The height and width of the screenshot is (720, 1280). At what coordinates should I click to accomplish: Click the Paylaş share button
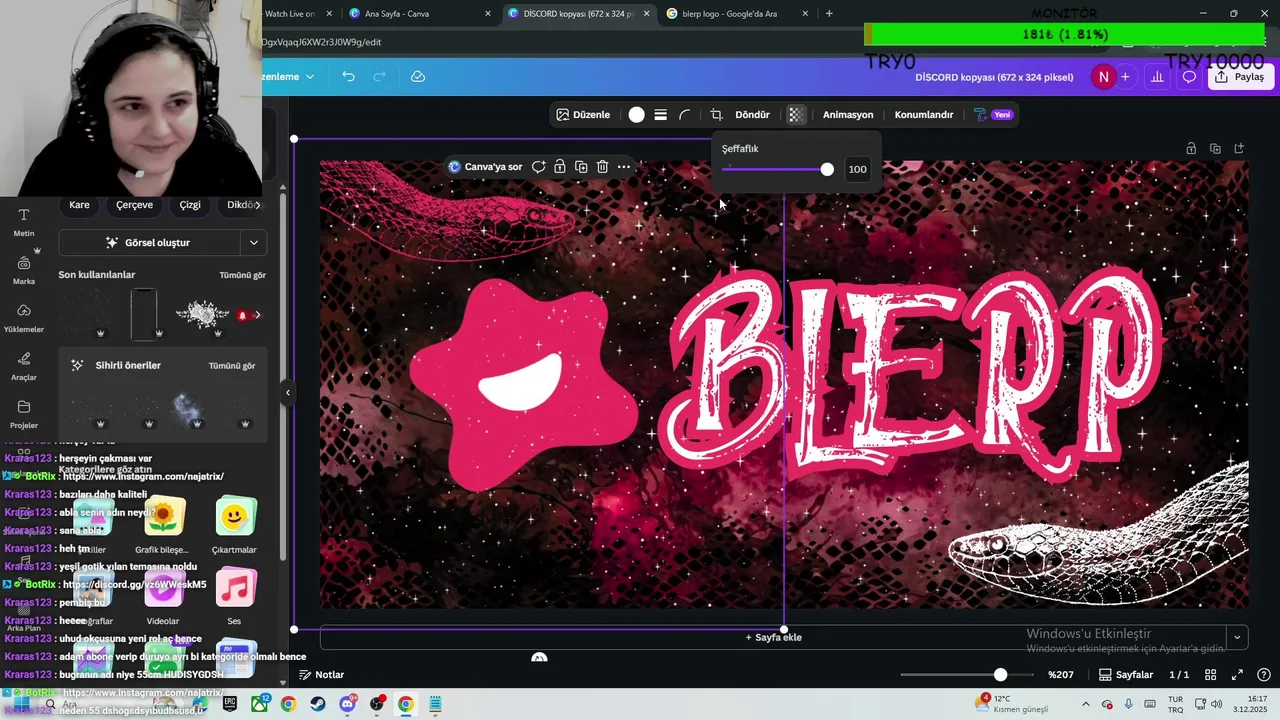click(1240, 77)
